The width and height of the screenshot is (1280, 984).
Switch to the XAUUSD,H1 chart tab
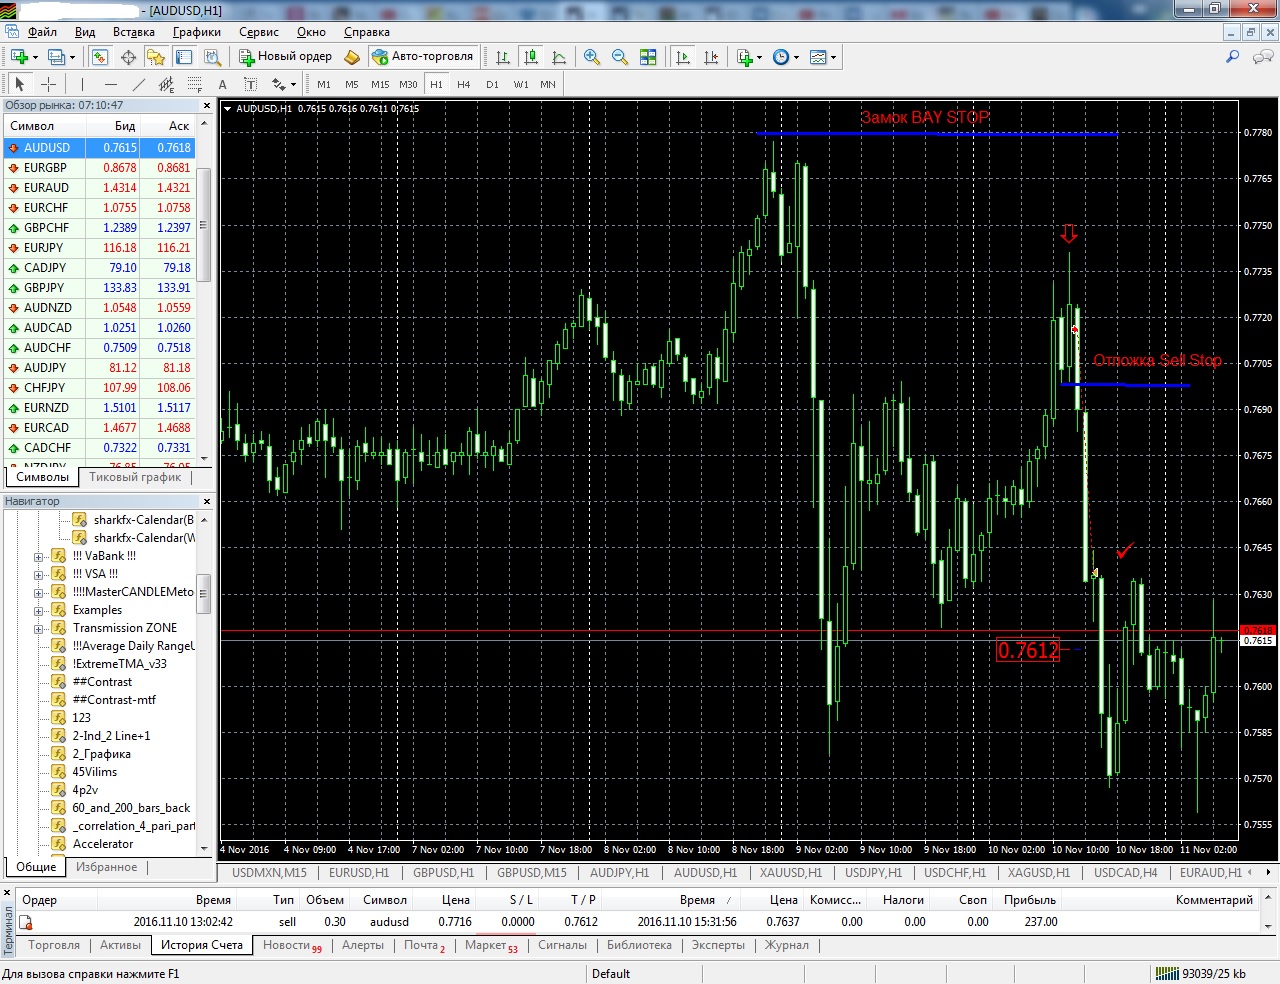coord(791,873)
